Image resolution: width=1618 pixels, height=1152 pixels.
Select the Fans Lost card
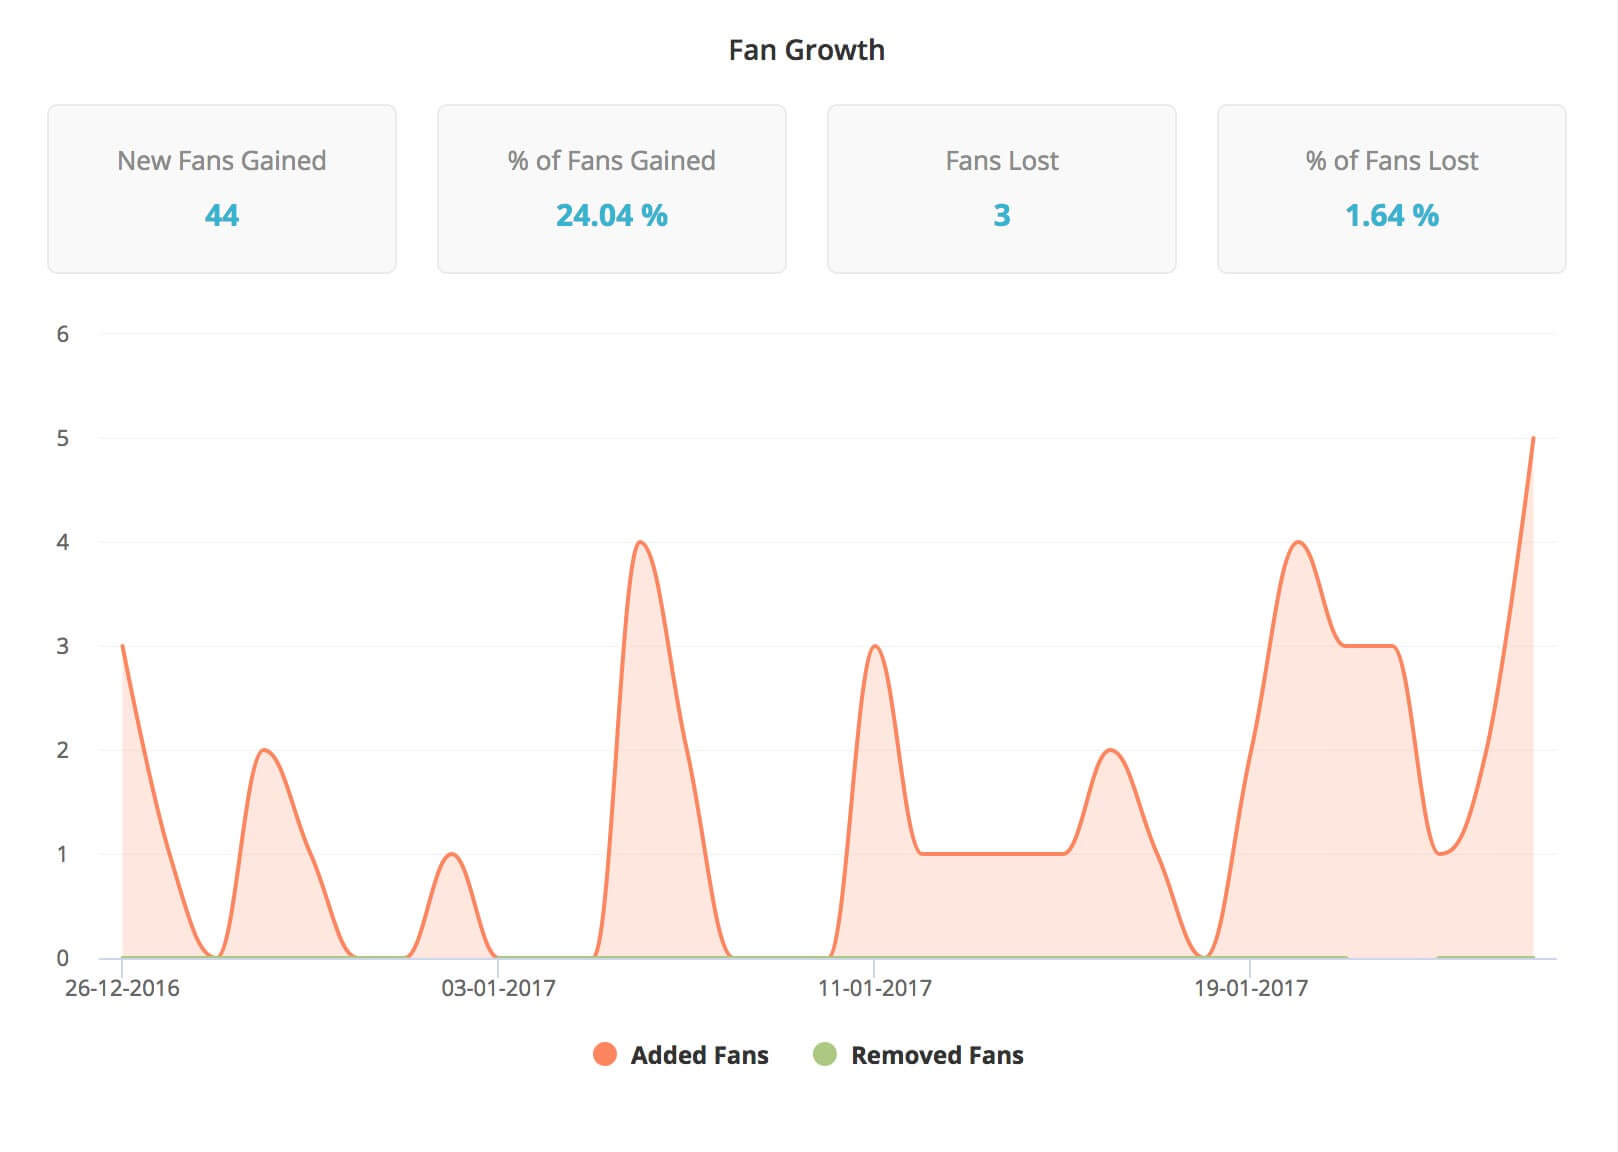1002,189
